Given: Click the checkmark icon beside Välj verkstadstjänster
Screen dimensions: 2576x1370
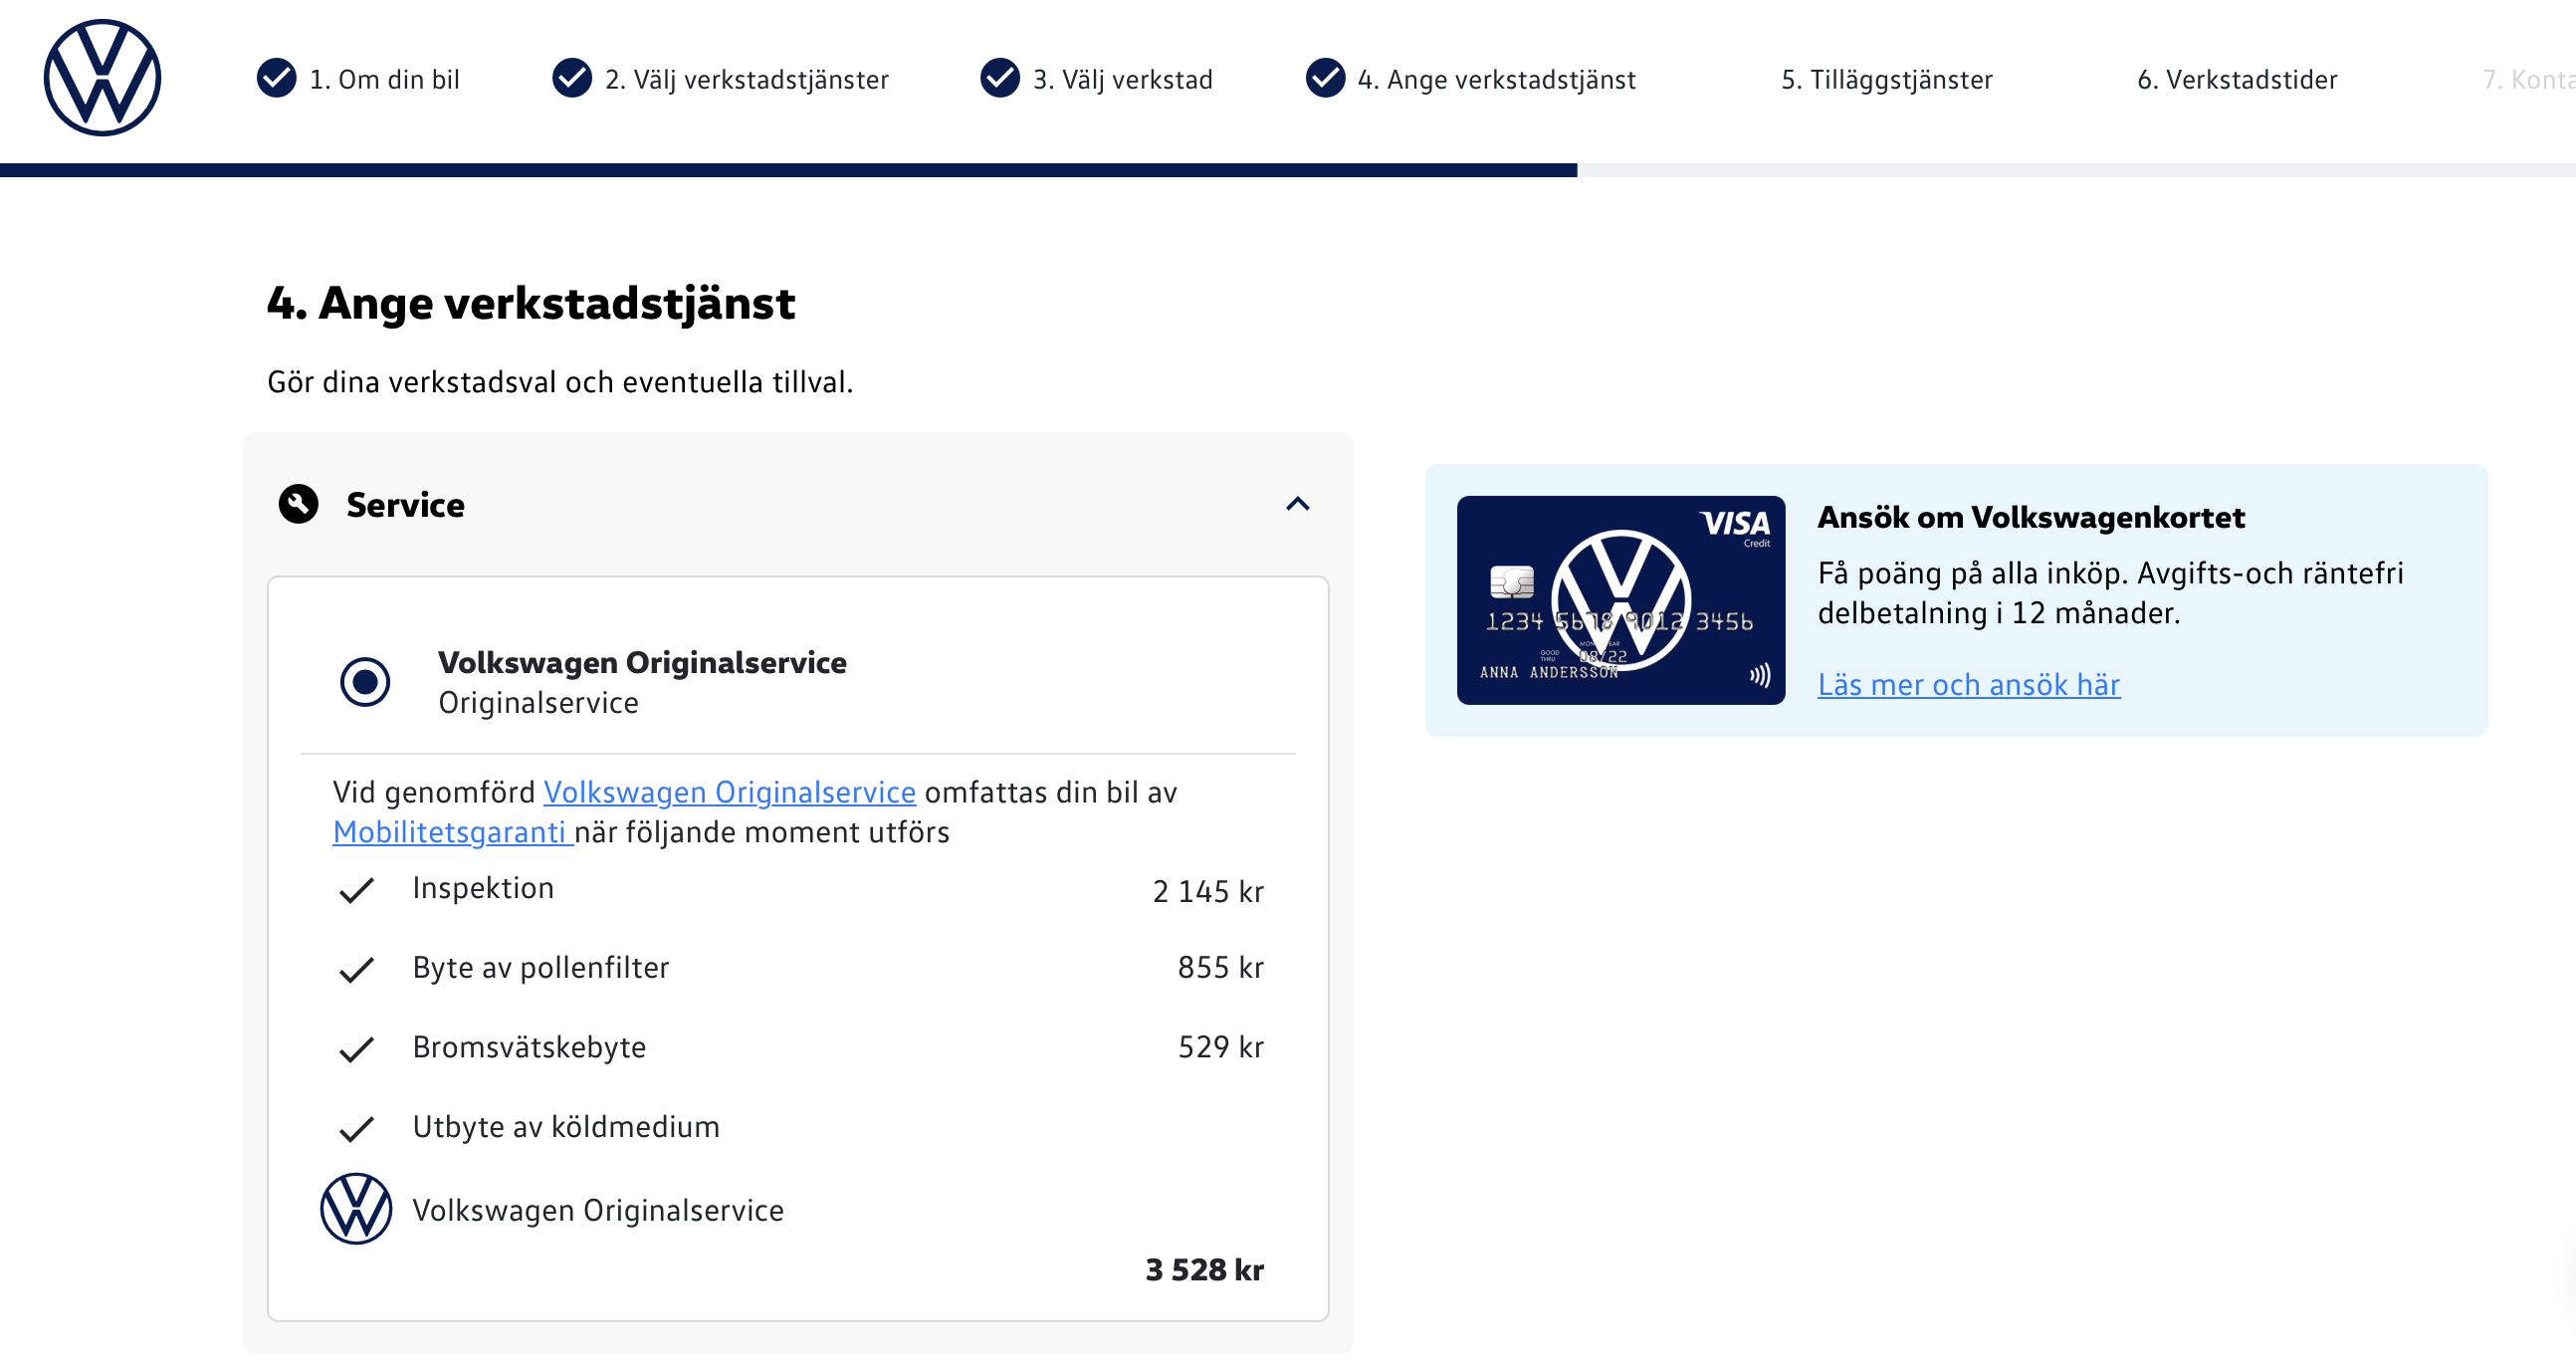Looking at the screenshot, I should (x=572, y=78).
